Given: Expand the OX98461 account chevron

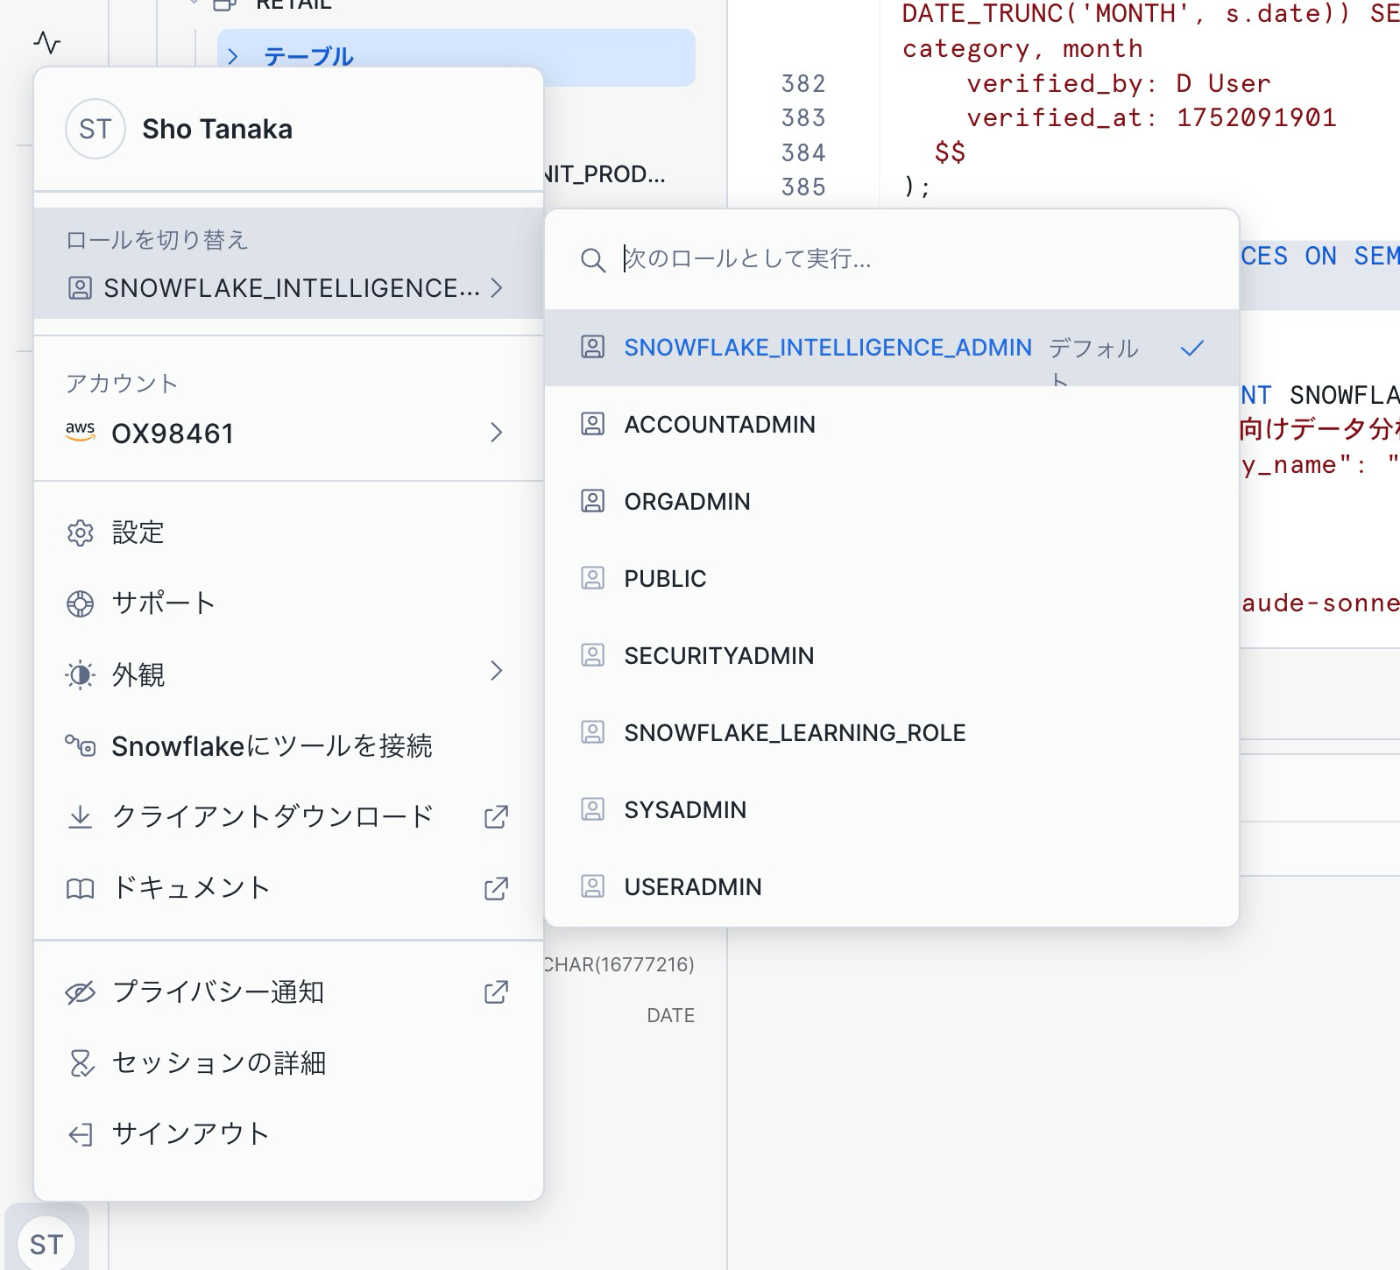Looking at the screenshot, I should pyautogui.click(x=497, y=432).
